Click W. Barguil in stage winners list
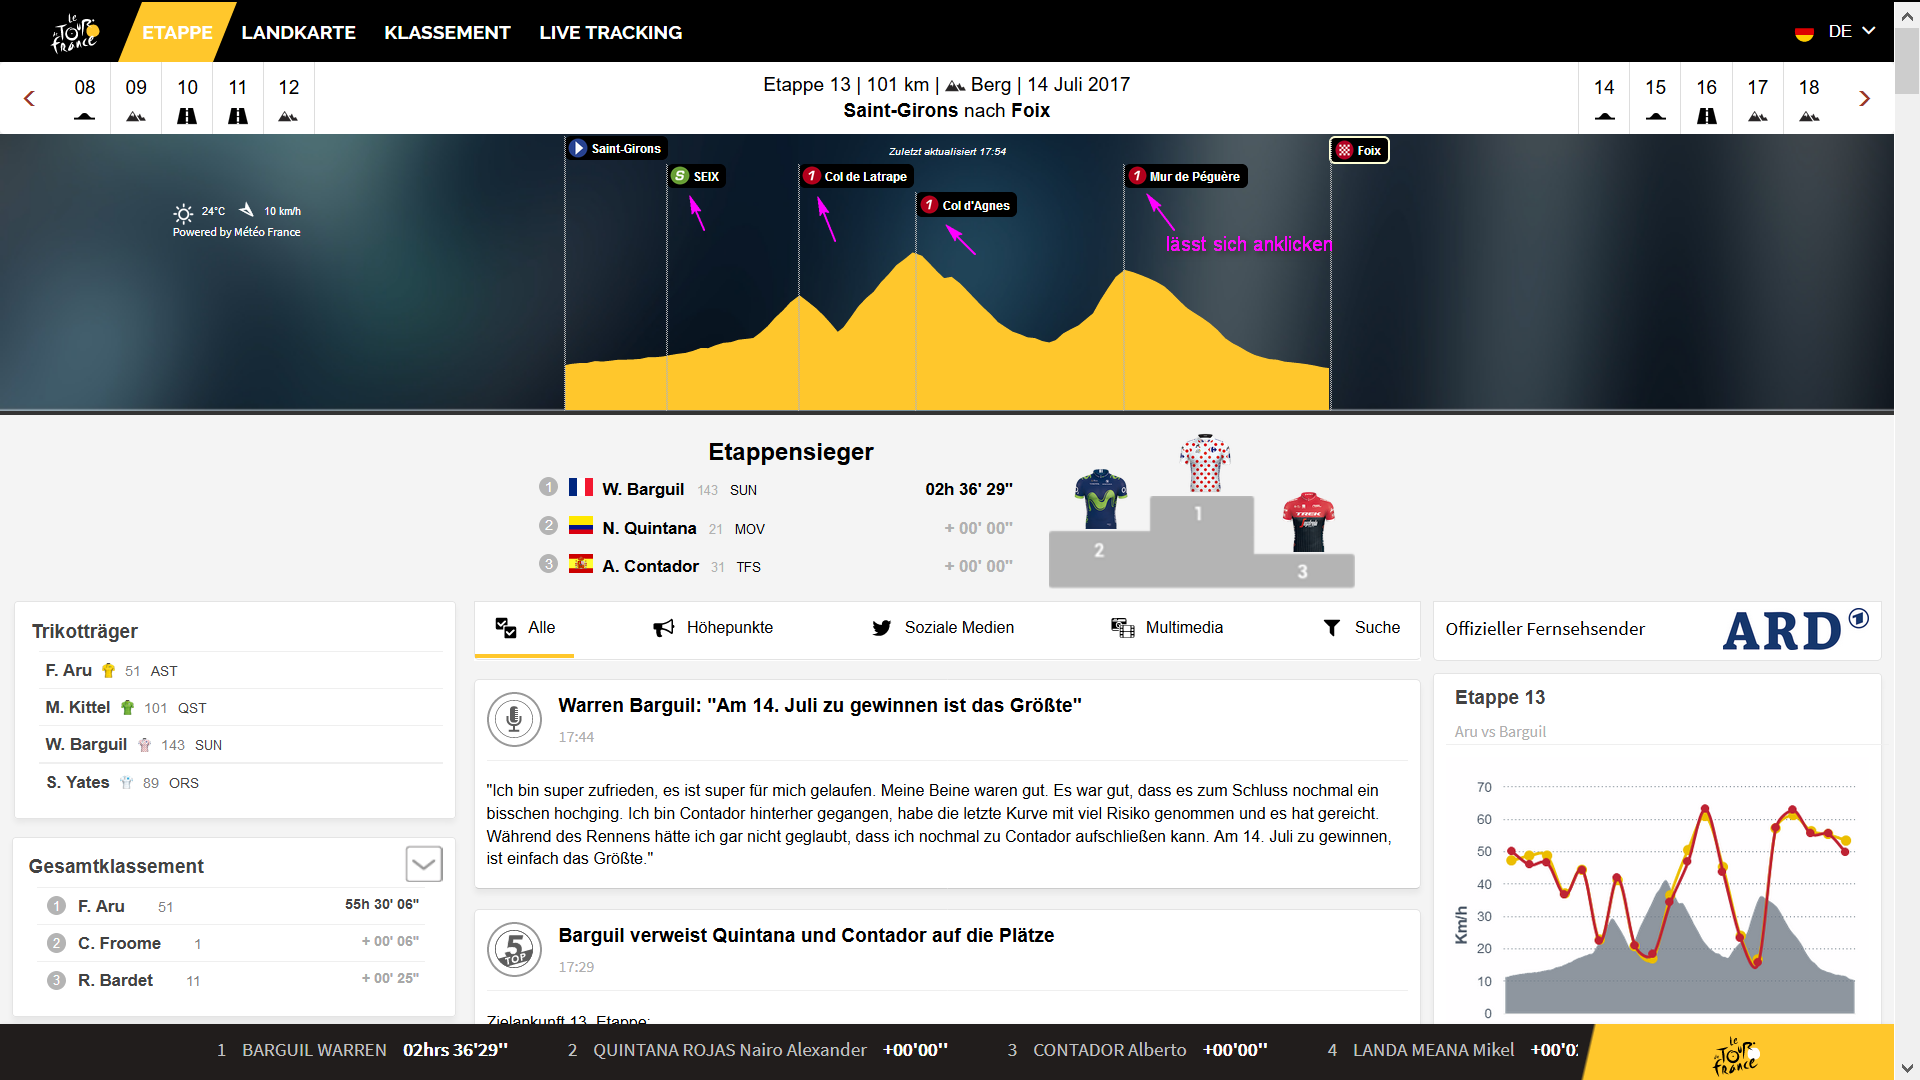 click(x=643, y=489)
